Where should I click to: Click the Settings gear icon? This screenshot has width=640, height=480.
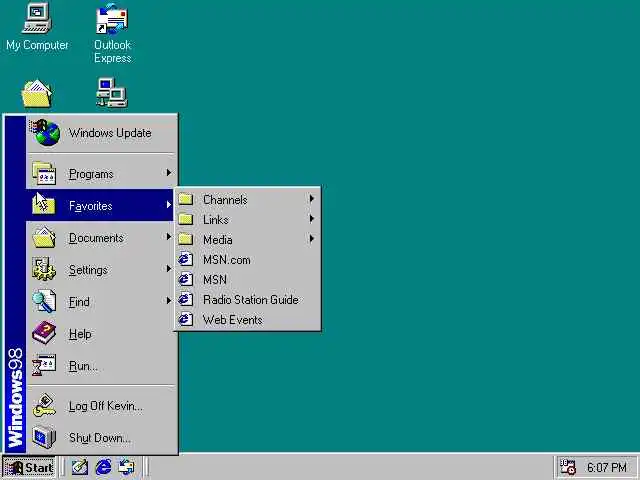click(x=44, y=269)
